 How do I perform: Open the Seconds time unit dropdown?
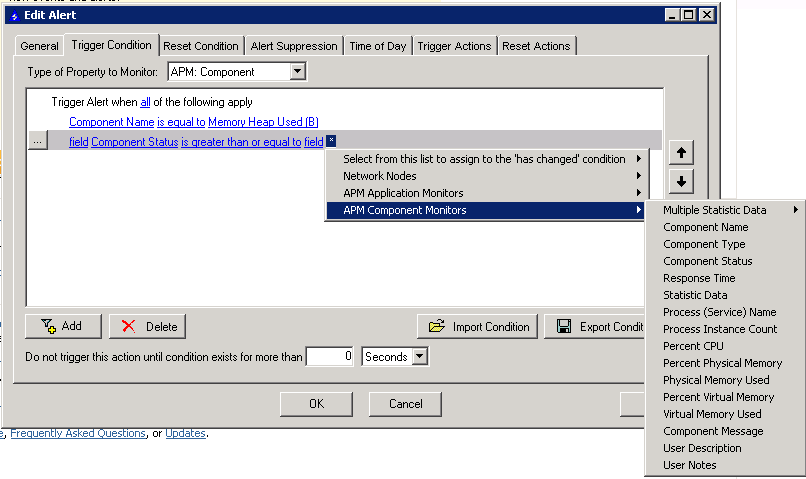(x=420, y=356)
